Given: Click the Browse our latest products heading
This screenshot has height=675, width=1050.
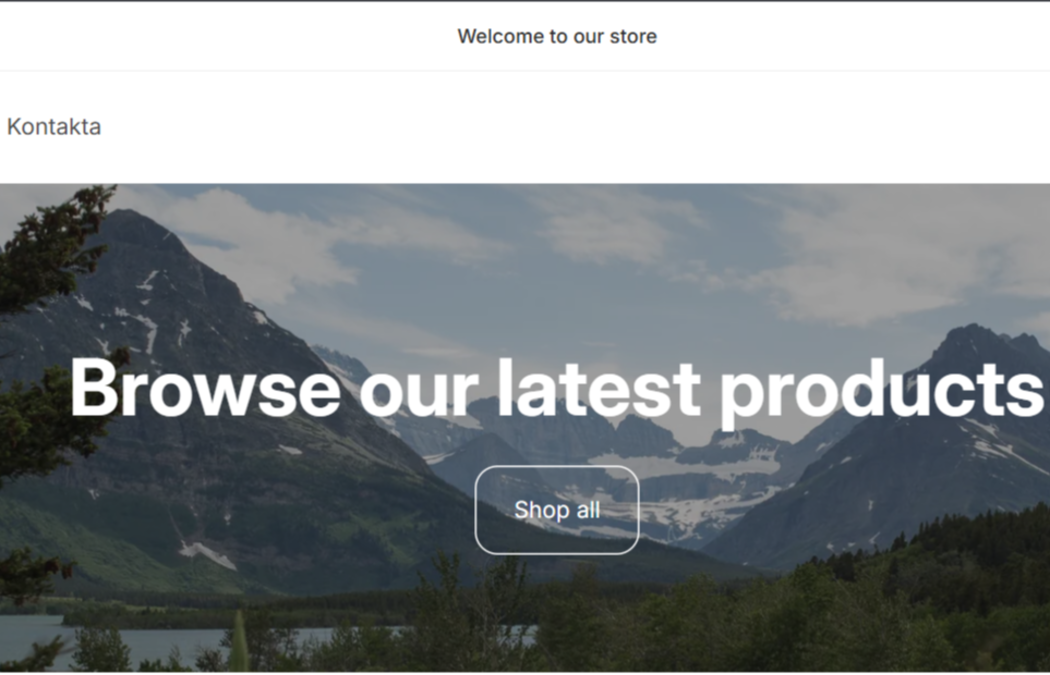Looking at the screenshot, I should pyautogui.click(x=557, y=390).
